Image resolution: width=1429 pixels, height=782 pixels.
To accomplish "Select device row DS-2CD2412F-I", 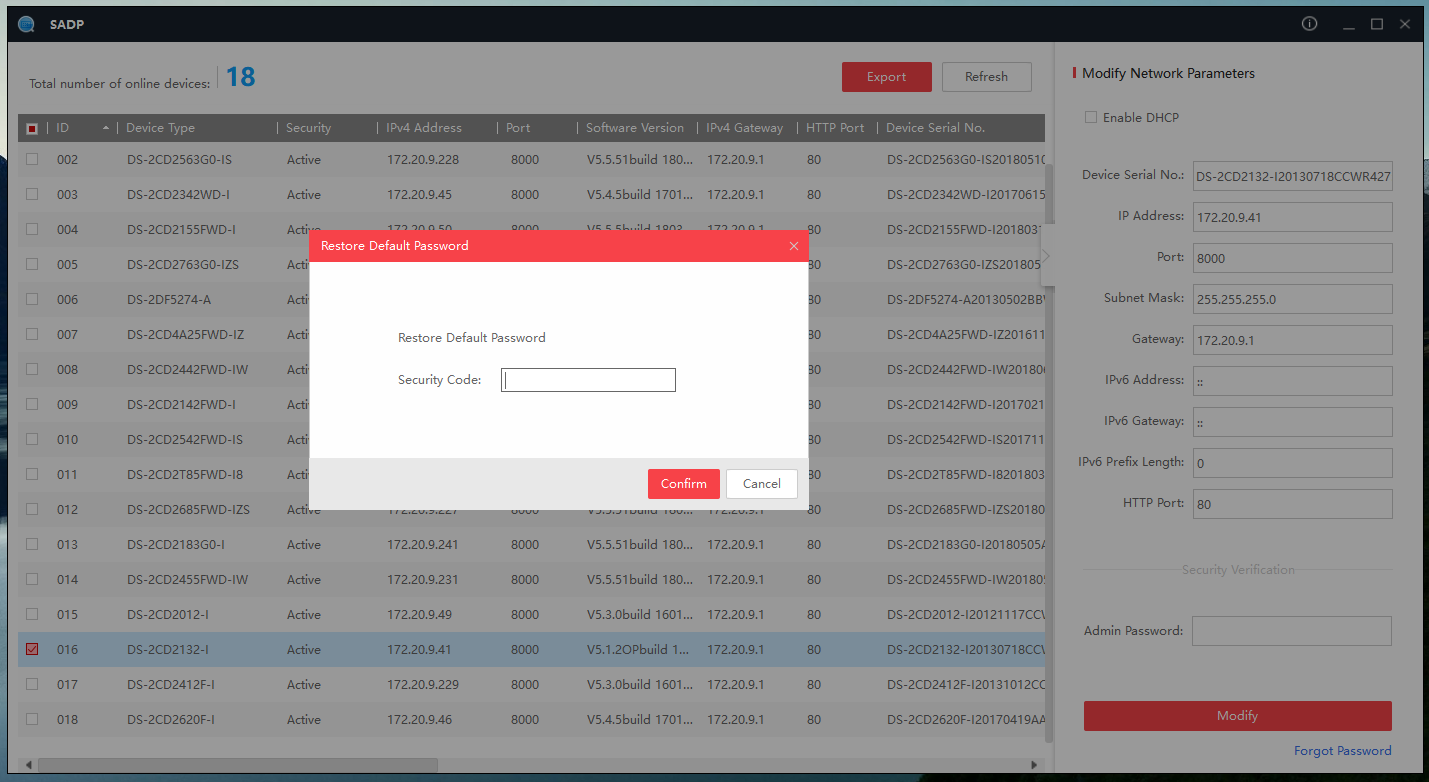I will pos(531,684).
